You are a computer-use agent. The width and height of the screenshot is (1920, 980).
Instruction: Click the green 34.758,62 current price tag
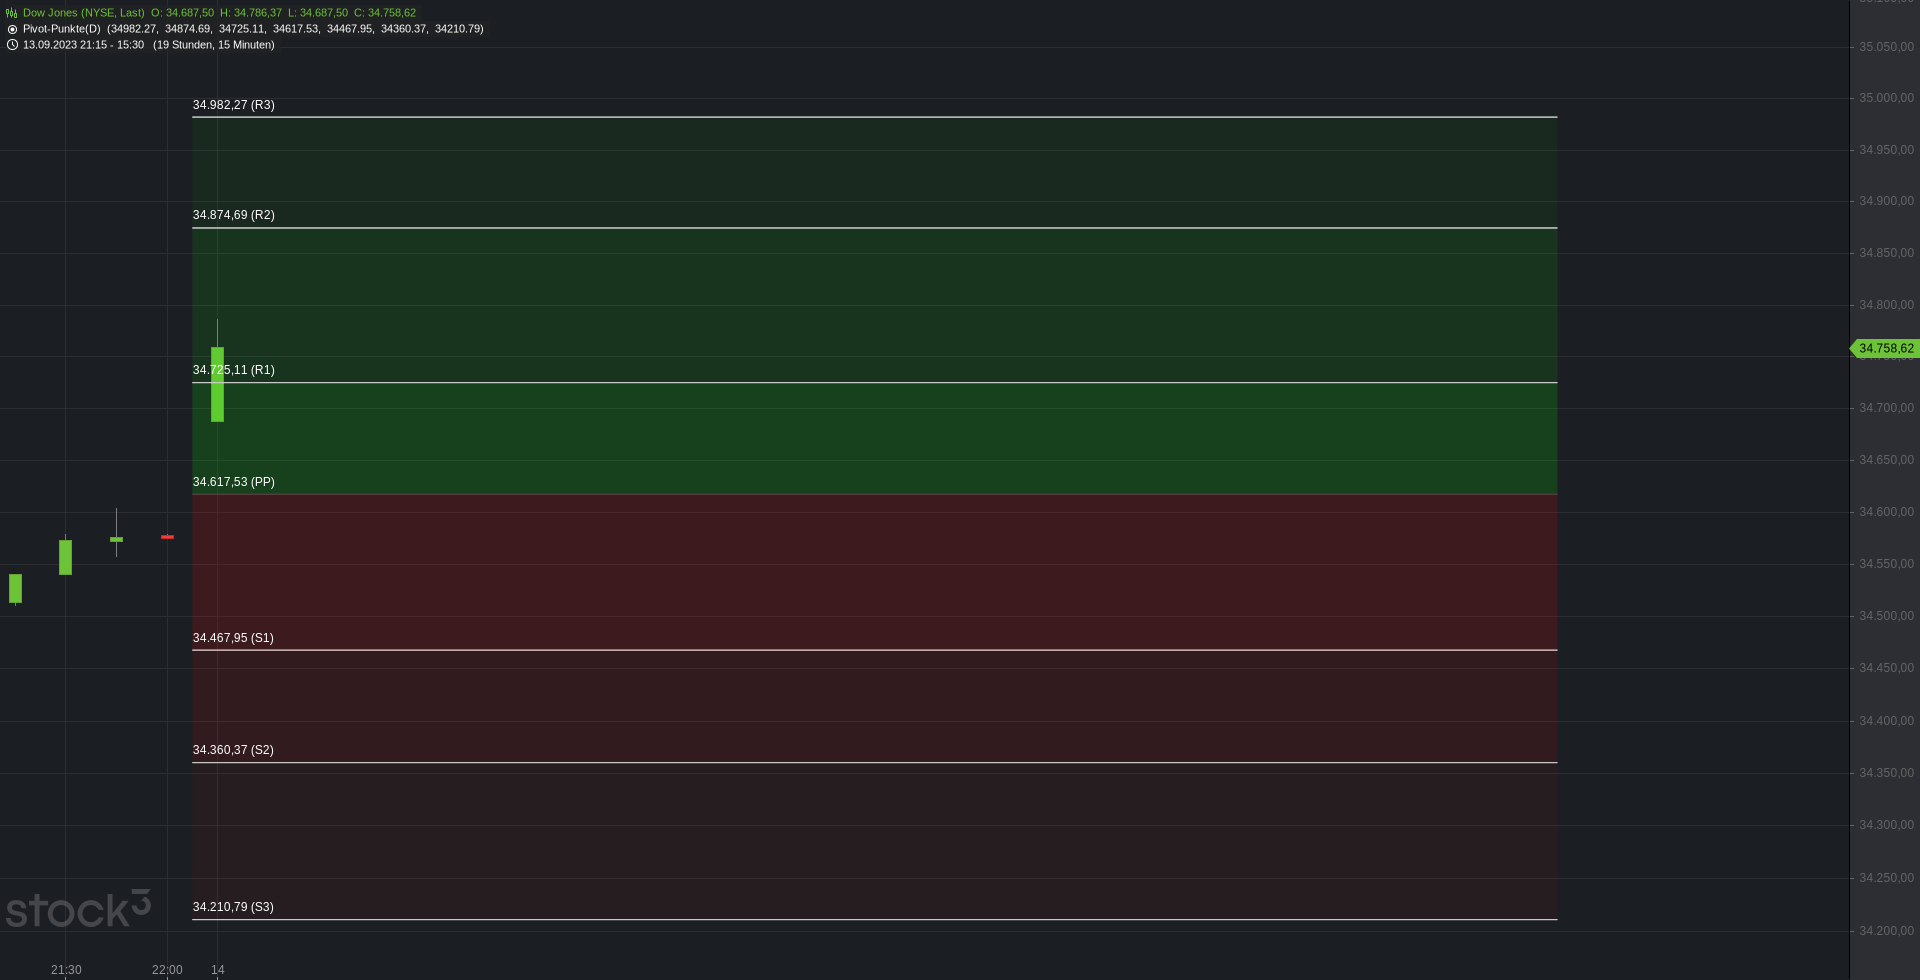(x=1885, y=349)
